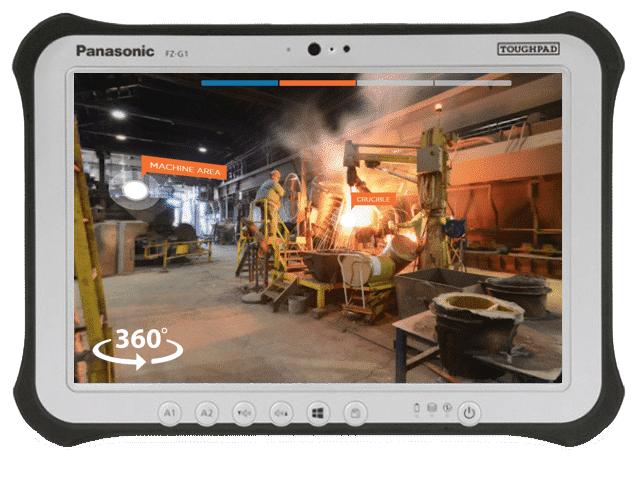Click the front camera lens
Screen dimensions: 640x482
tap(314, 49)
